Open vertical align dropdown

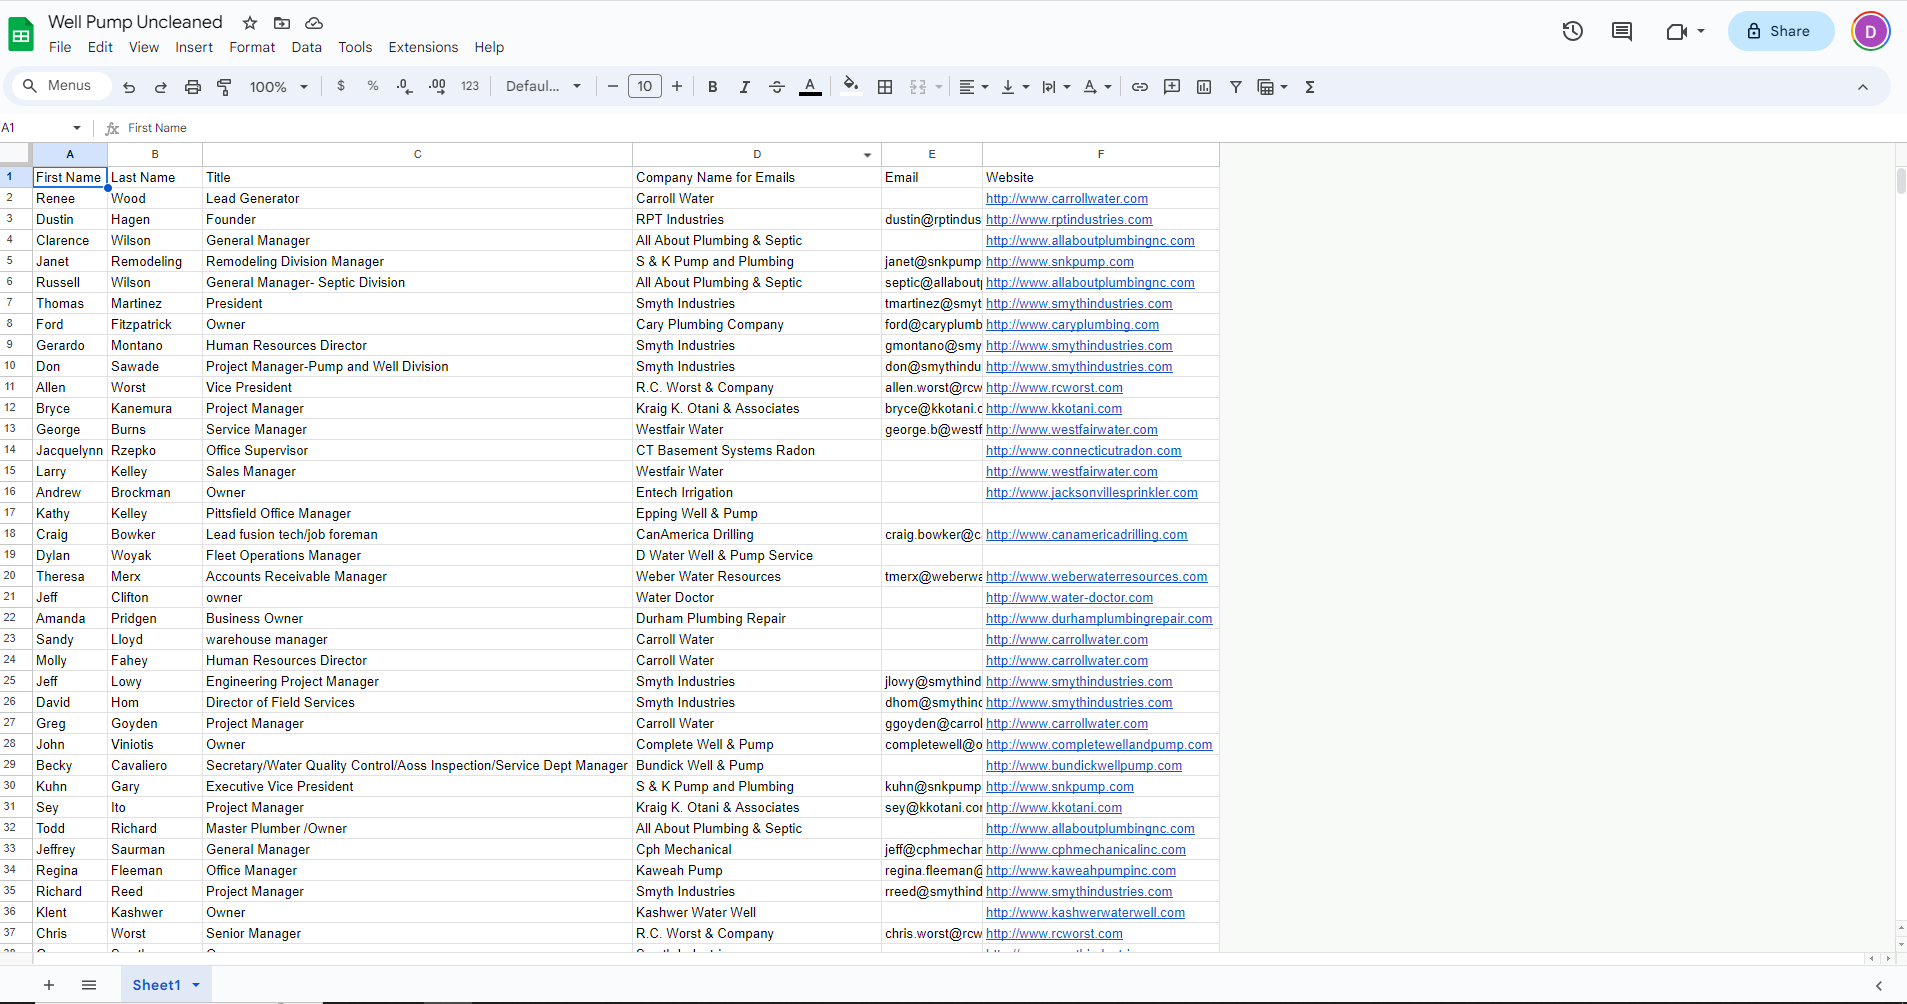1015,87
